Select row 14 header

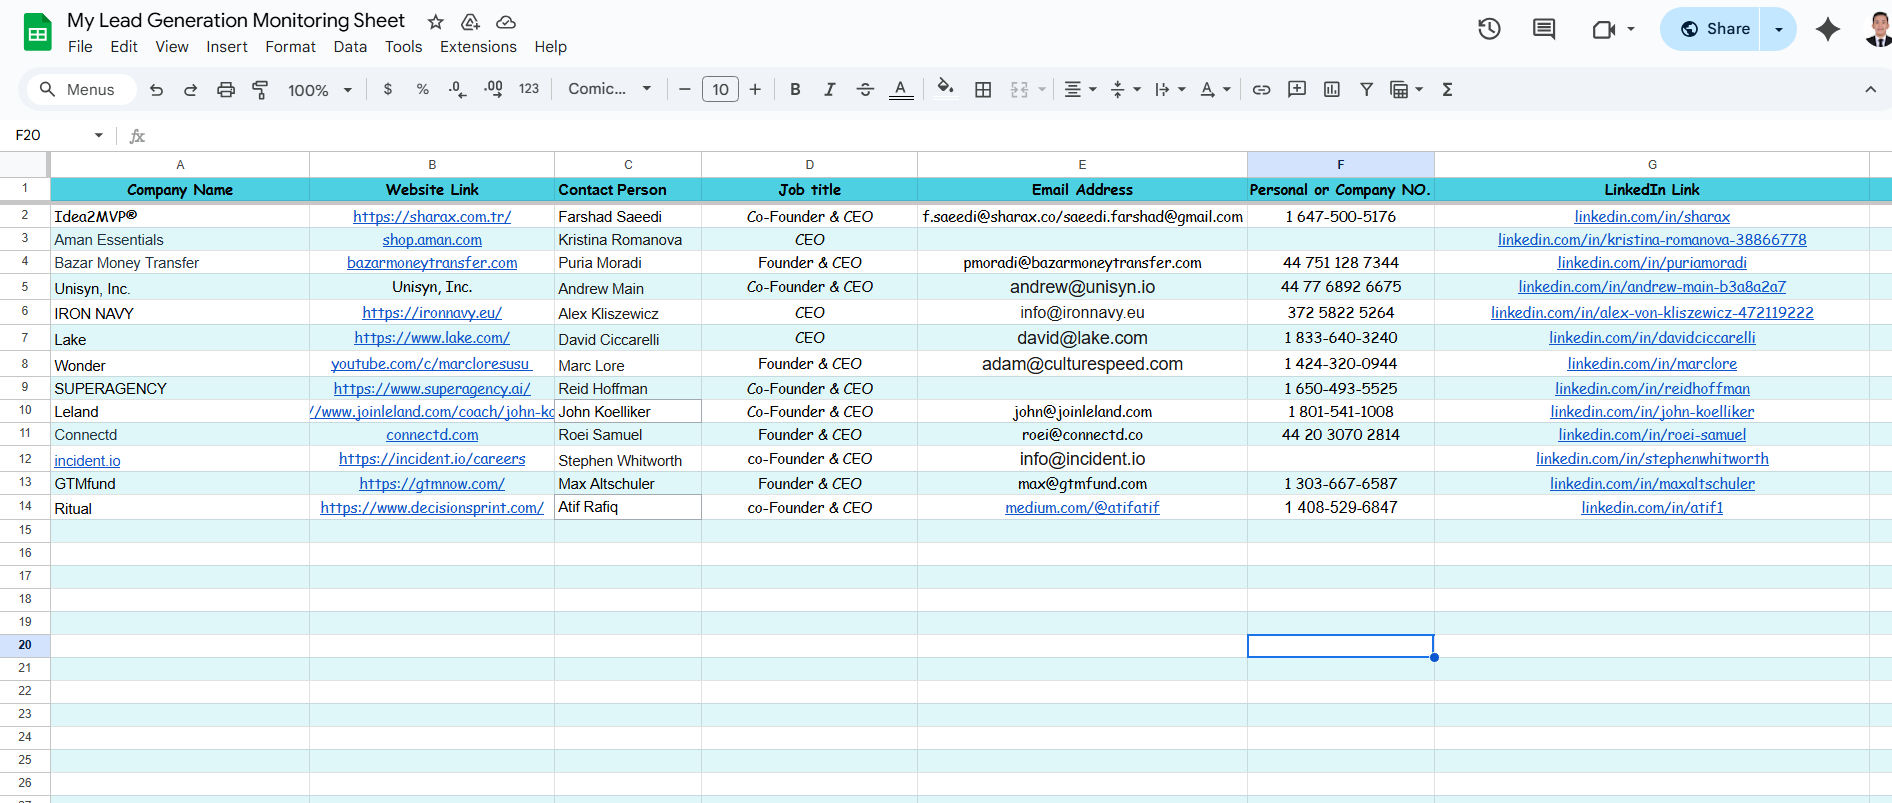[x=25, y=507]
